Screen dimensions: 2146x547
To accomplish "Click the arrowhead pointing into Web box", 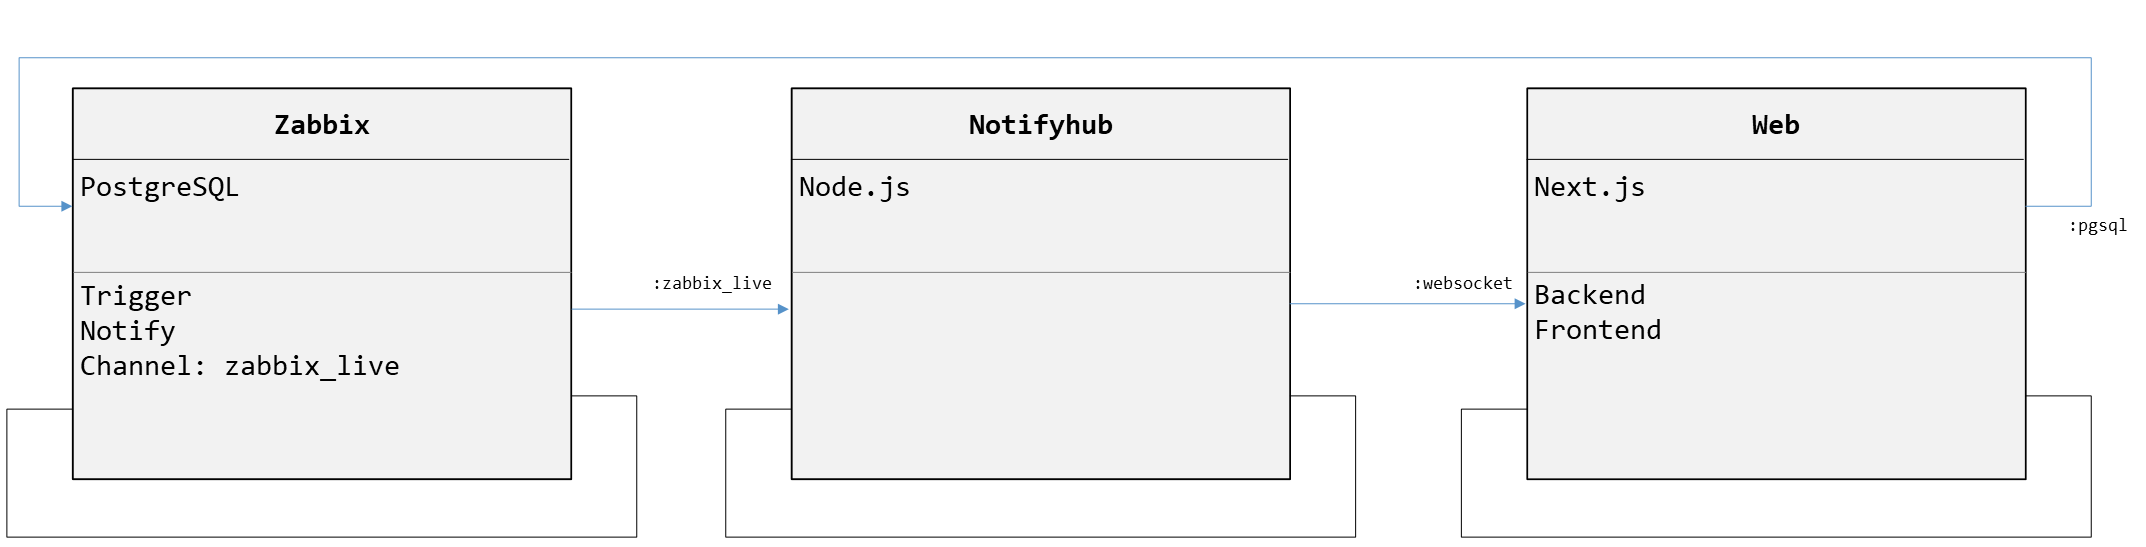I will pyautogui.click(x=1520, y=303).
